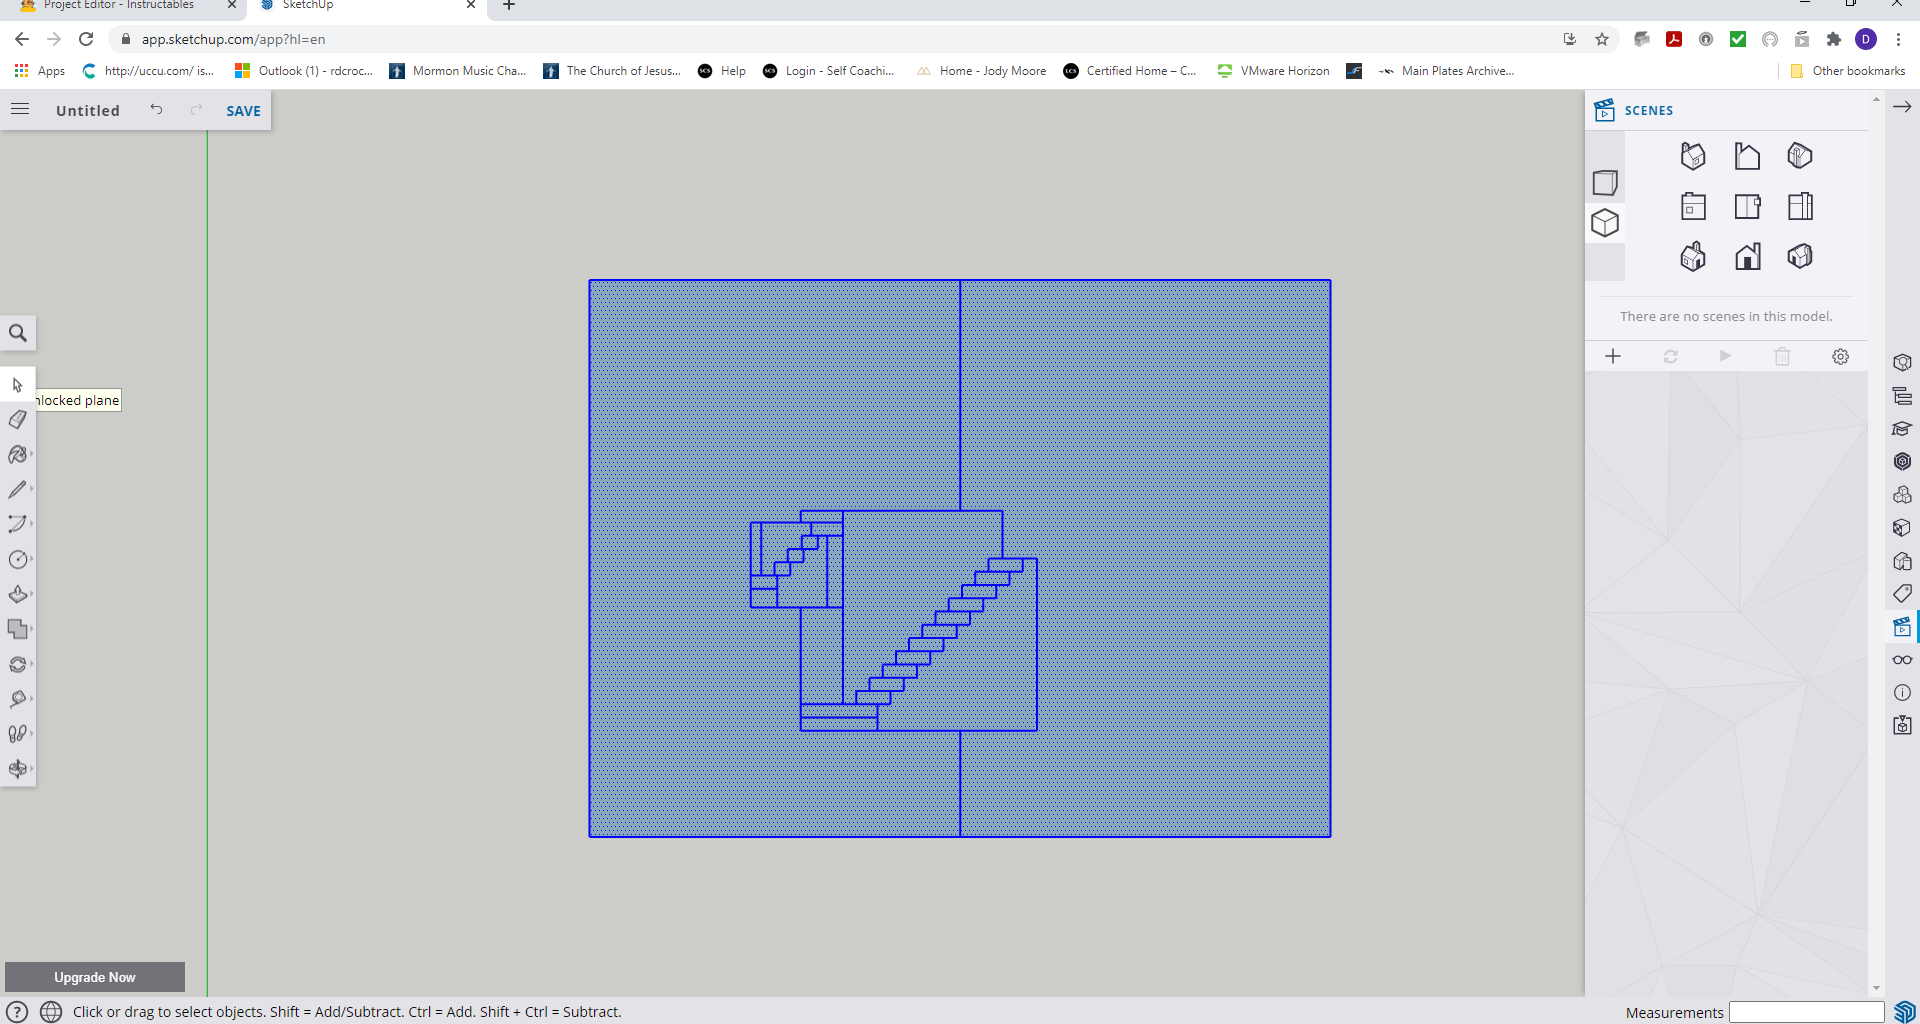Select the Push/Pull tool
The height and width of the screenshot is (1024, 1920).
[17, 594]
